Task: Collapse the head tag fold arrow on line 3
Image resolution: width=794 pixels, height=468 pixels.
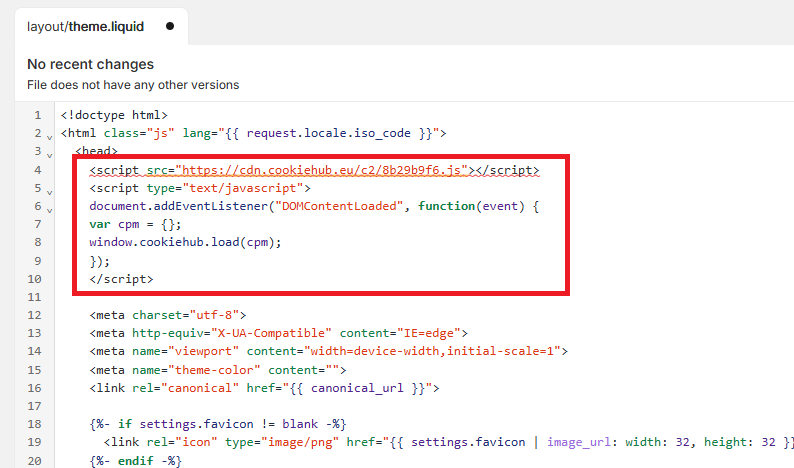Action: pos(50,155)
